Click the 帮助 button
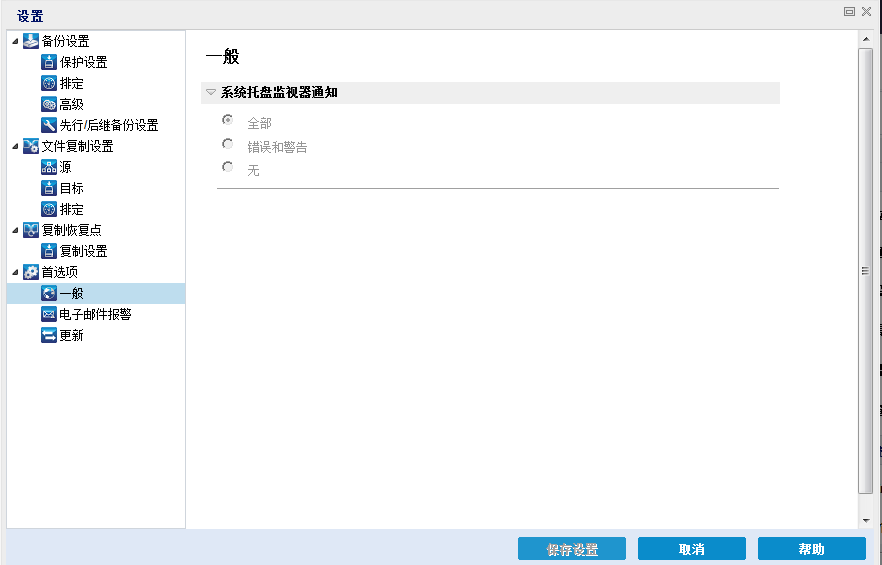 pyautogui.click(x=811, y=549)
